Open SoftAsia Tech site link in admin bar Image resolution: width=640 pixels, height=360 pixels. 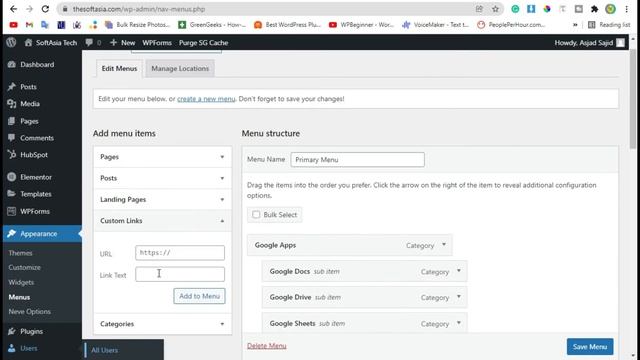51,42
